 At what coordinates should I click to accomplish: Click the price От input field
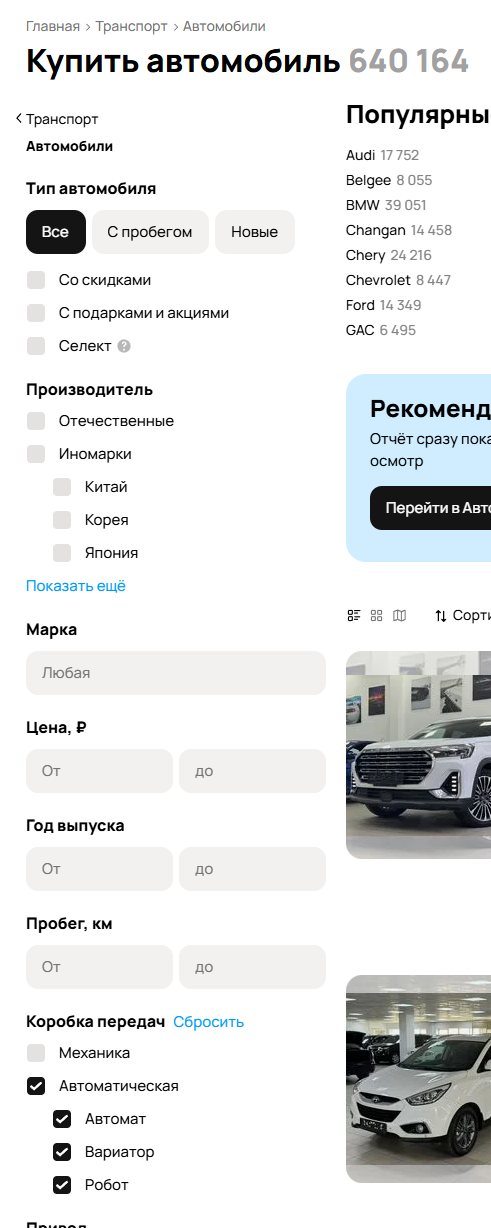click(x=100, y=771)
